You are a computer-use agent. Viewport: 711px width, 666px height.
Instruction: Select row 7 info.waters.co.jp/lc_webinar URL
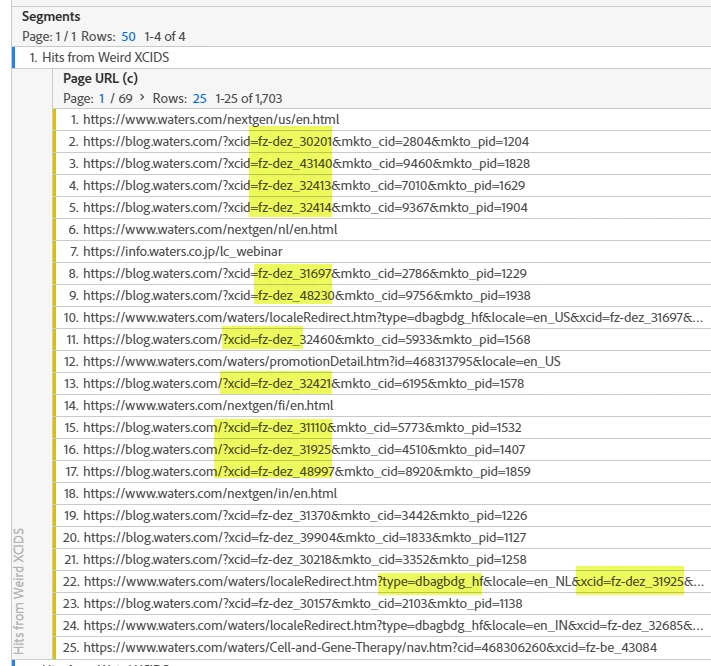[x=183, y=252]
